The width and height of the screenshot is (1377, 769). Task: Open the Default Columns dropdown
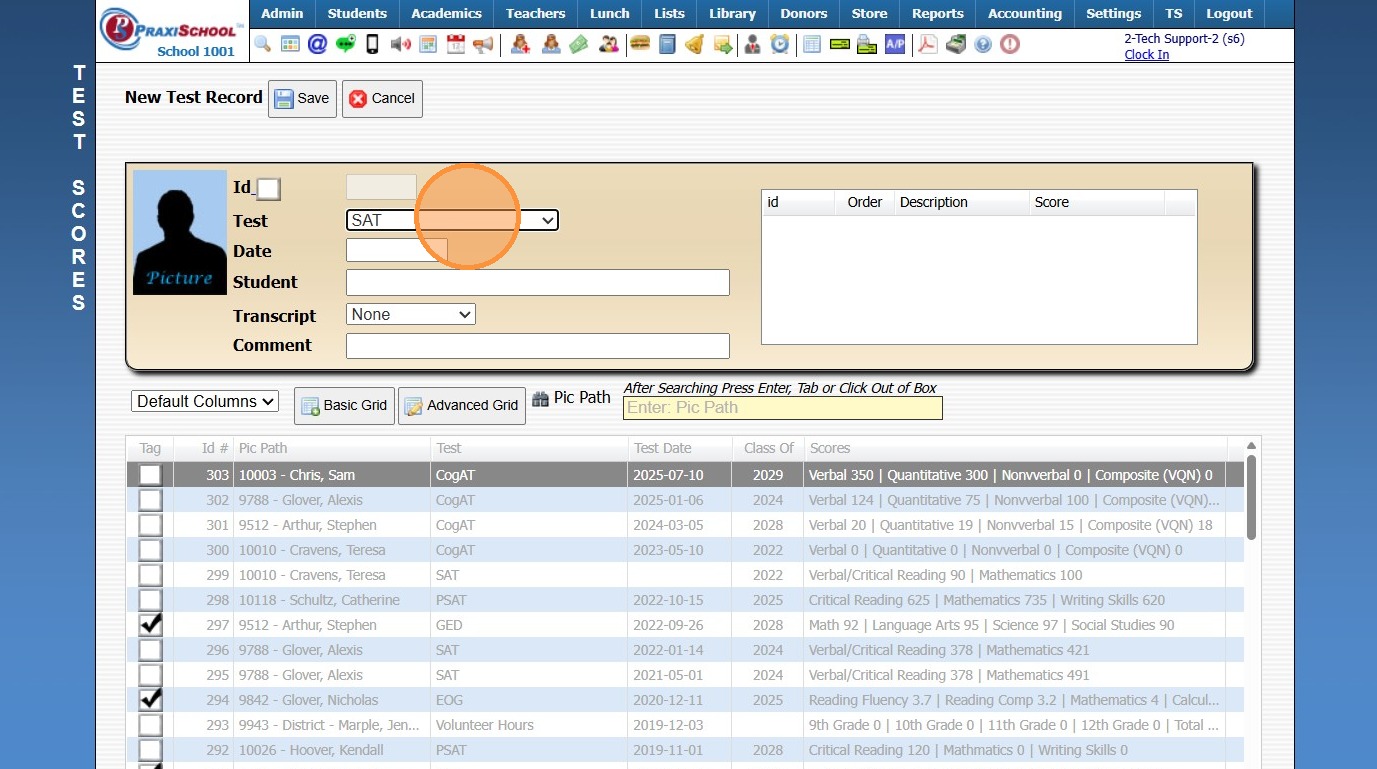tap(205, 401)
